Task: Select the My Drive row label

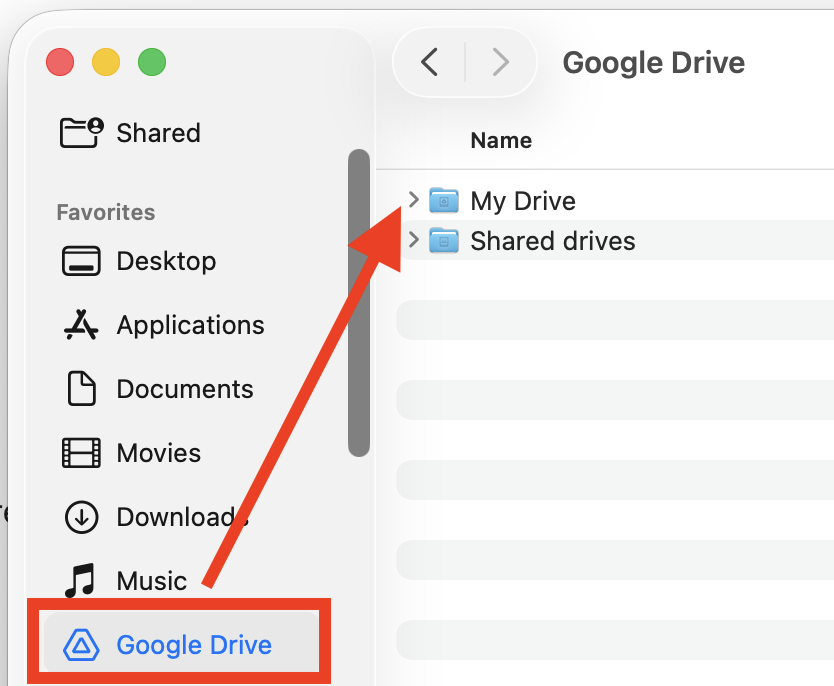Action: [x=523, y=201]
